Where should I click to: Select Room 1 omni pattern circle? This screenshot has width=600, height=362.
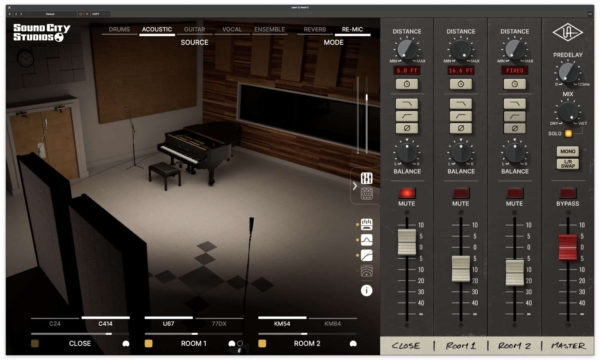point(240,344)
